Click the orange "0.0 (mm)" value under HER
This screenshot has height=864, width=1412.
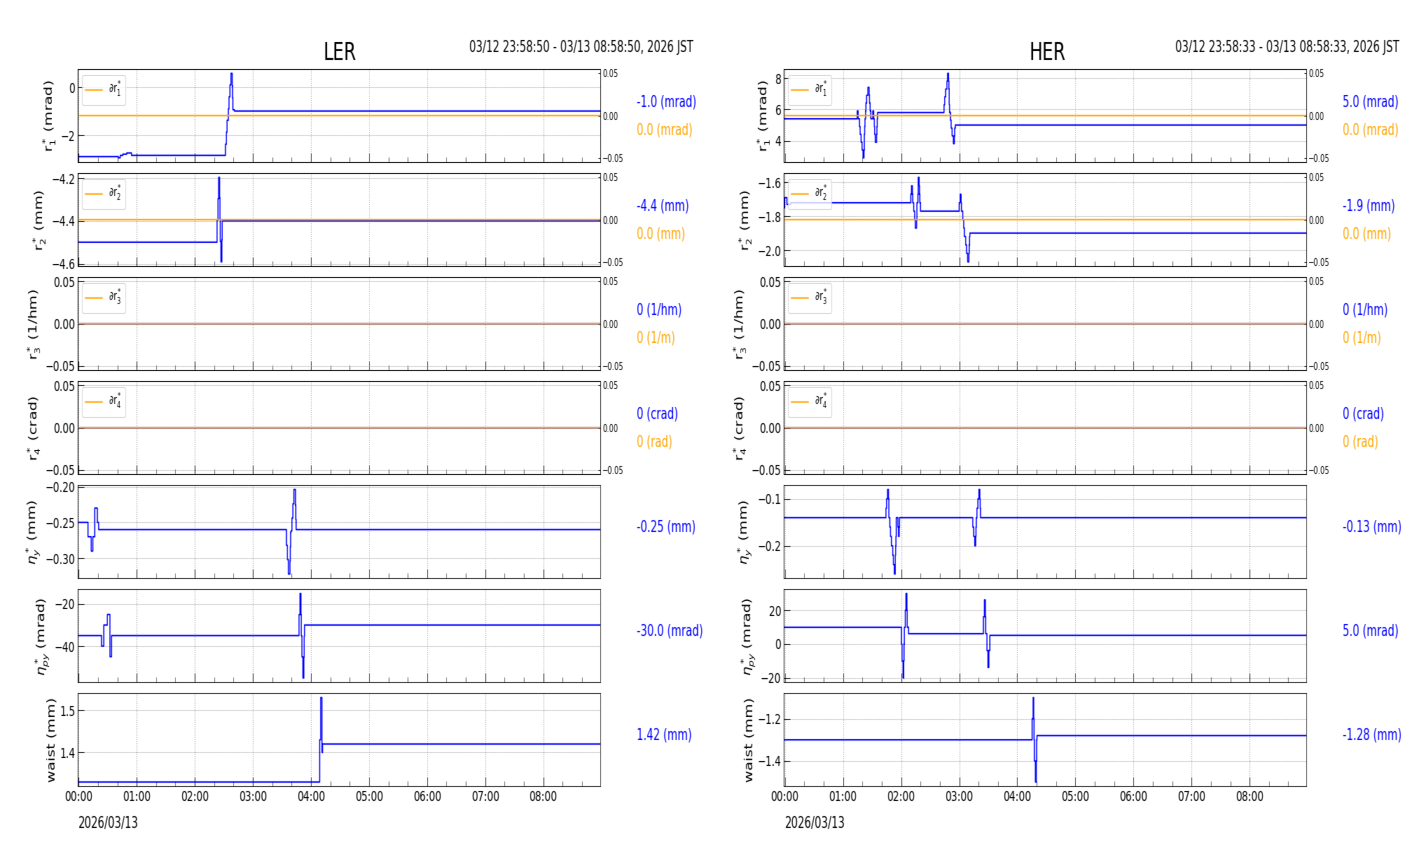1366,234
